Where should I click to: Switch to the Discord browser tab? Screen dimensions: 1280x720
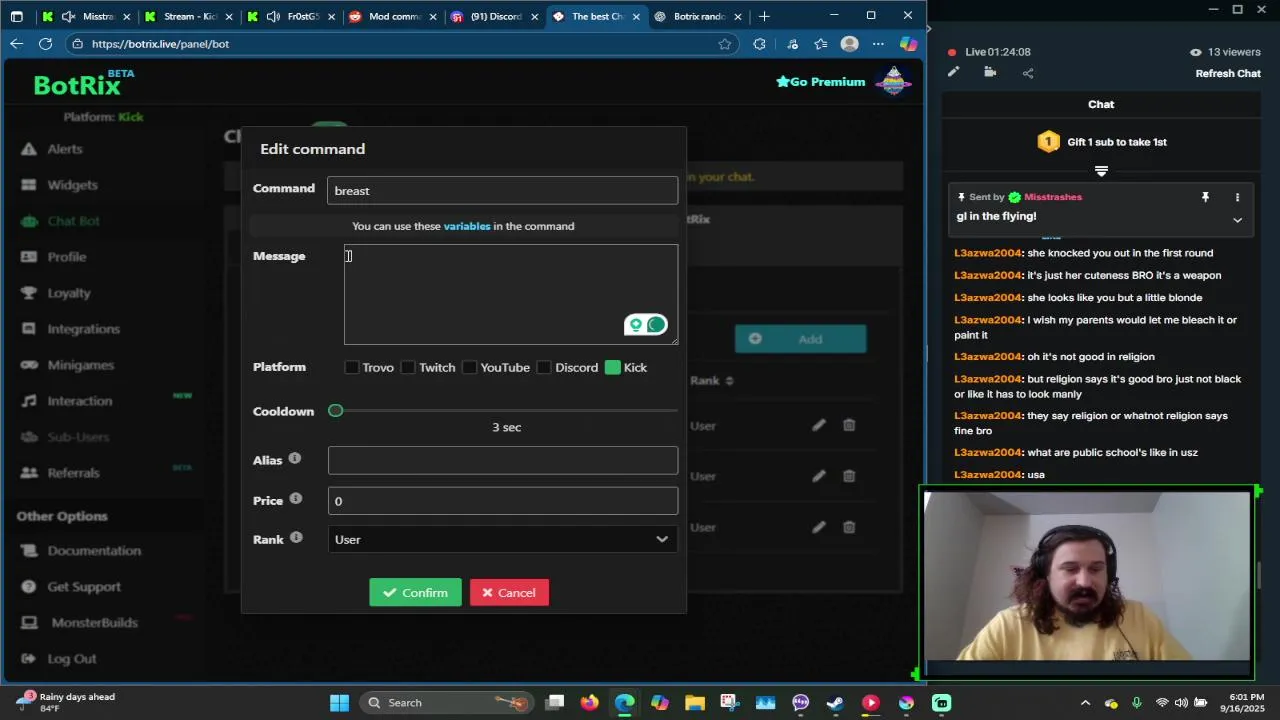pos(495,16)
